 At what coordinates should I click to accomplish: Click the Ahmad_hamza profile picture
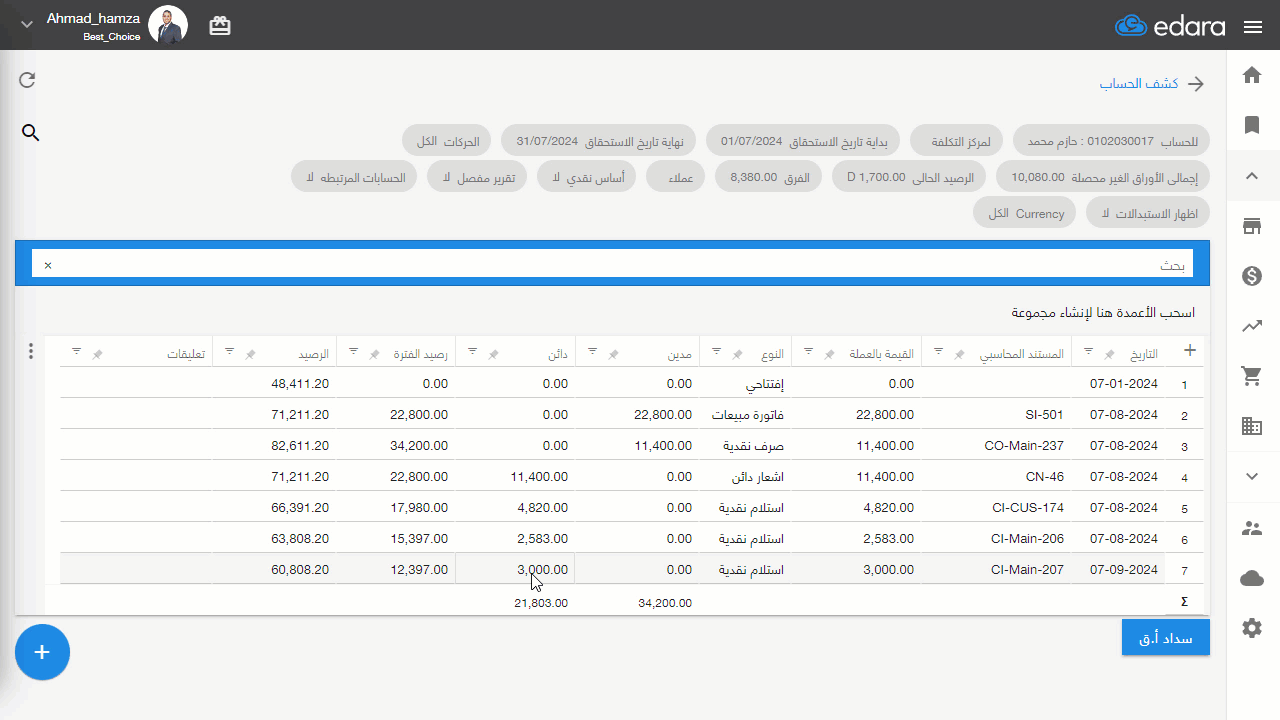pos(168,24)
